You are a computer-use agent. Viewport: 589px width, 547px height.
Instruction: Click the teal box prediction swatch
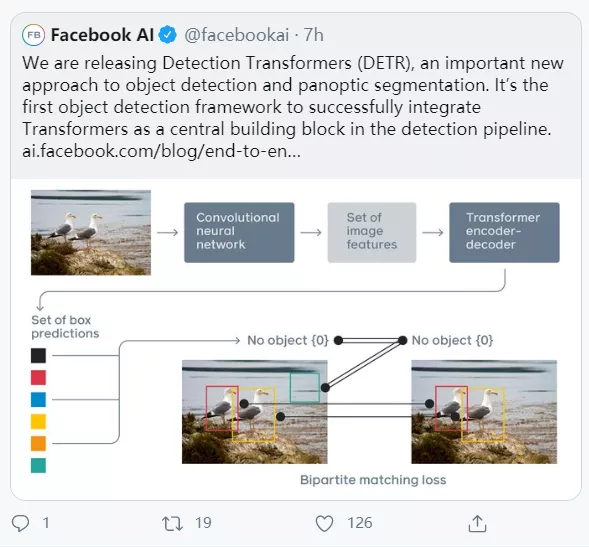(38, 465)
